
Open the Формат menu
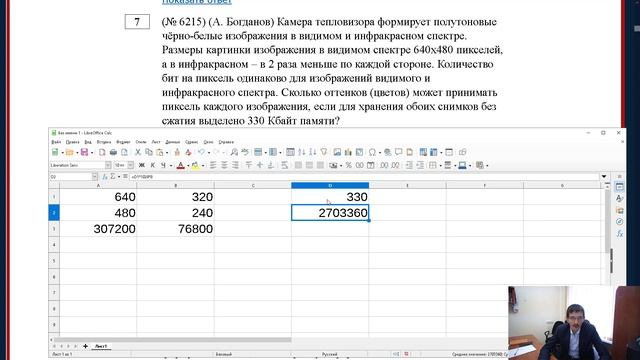tap(123, 142)
